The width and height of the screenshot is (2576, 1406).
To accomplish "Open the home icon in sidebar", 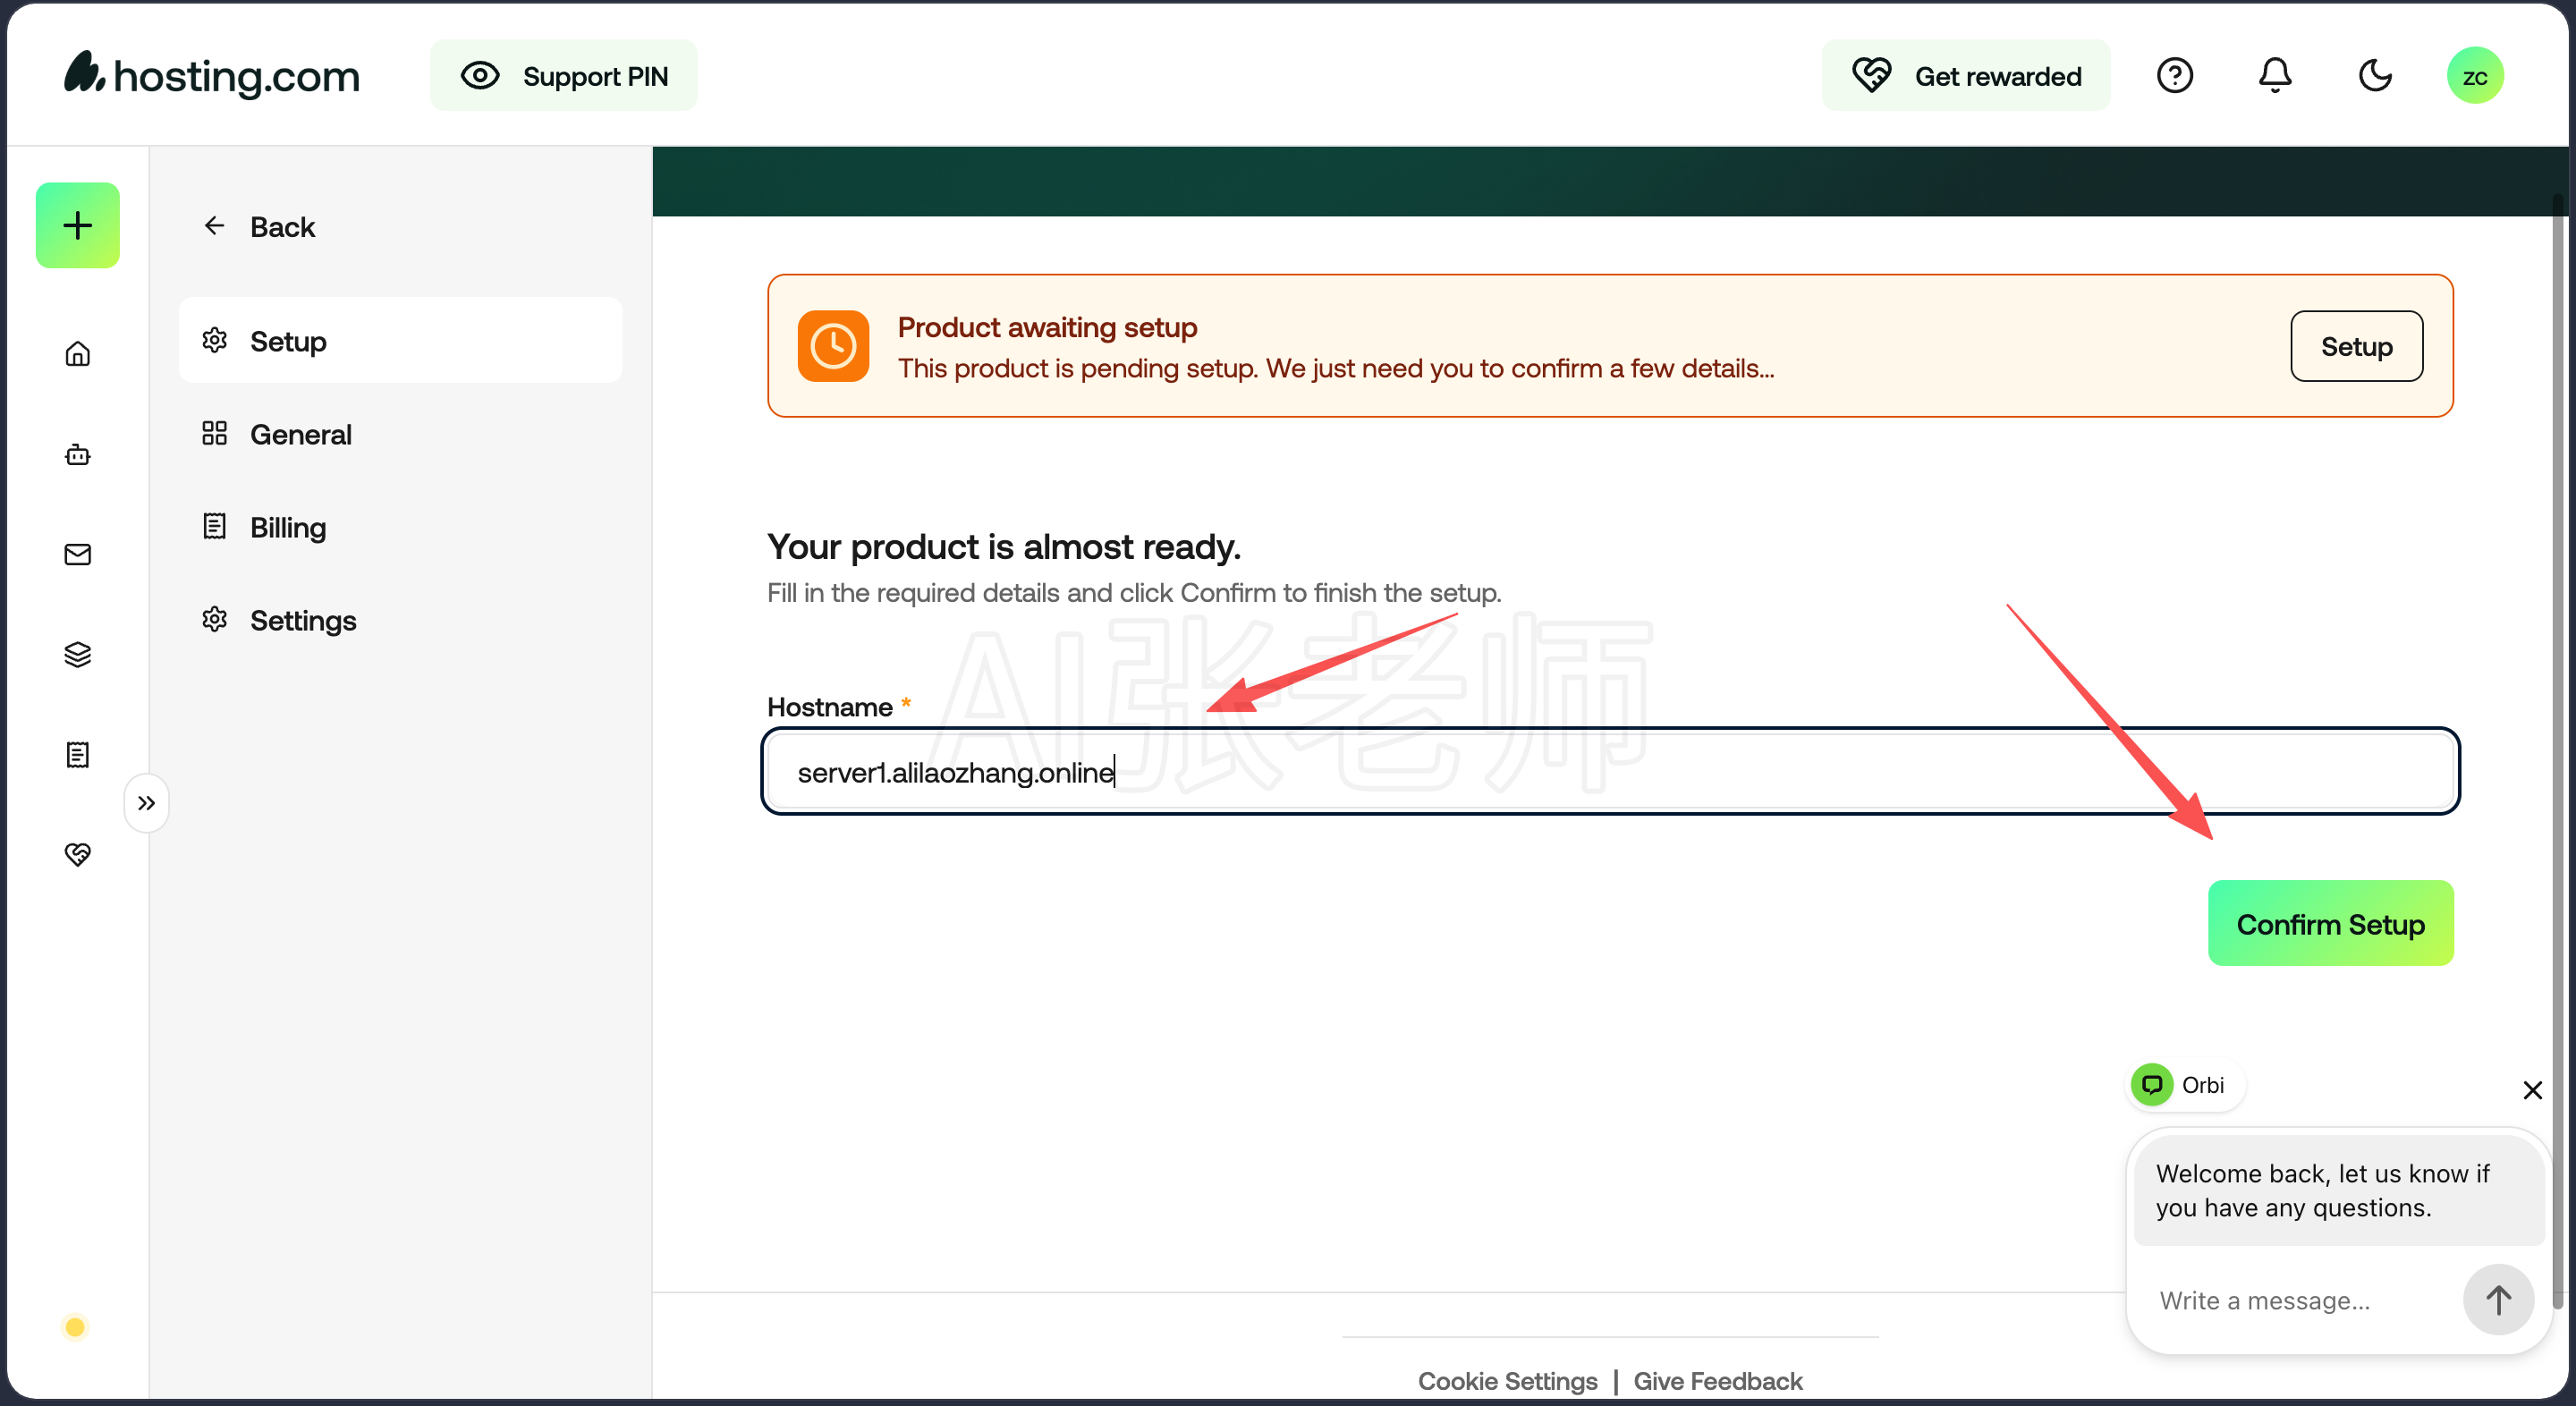I will [78, 354].
